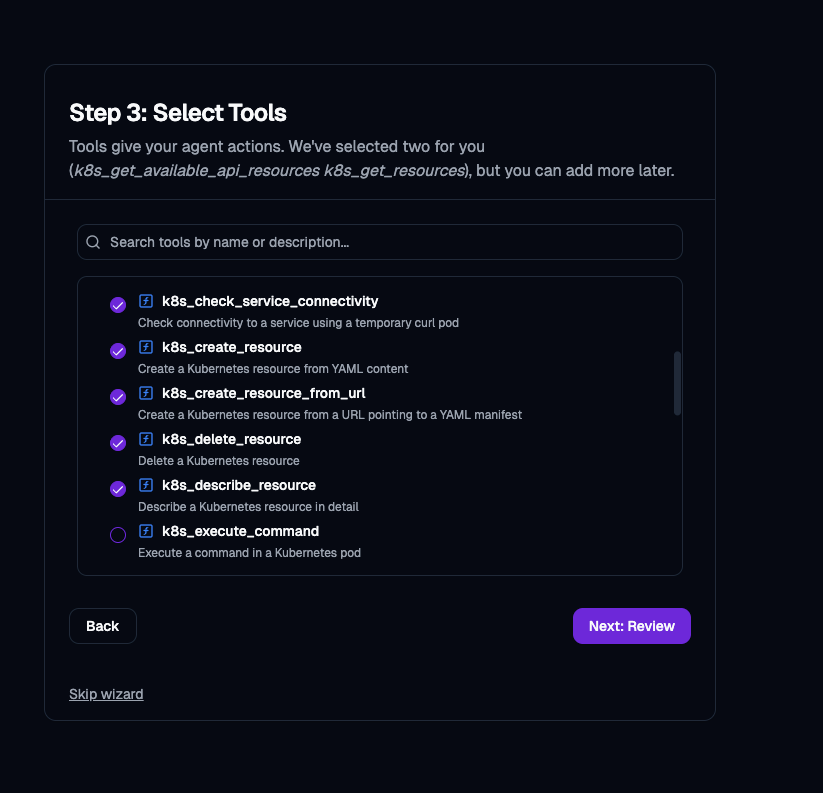823x793 pixels.
Task: Click function icon beside k8s_delete_resource
Action: tap(146, 439)
